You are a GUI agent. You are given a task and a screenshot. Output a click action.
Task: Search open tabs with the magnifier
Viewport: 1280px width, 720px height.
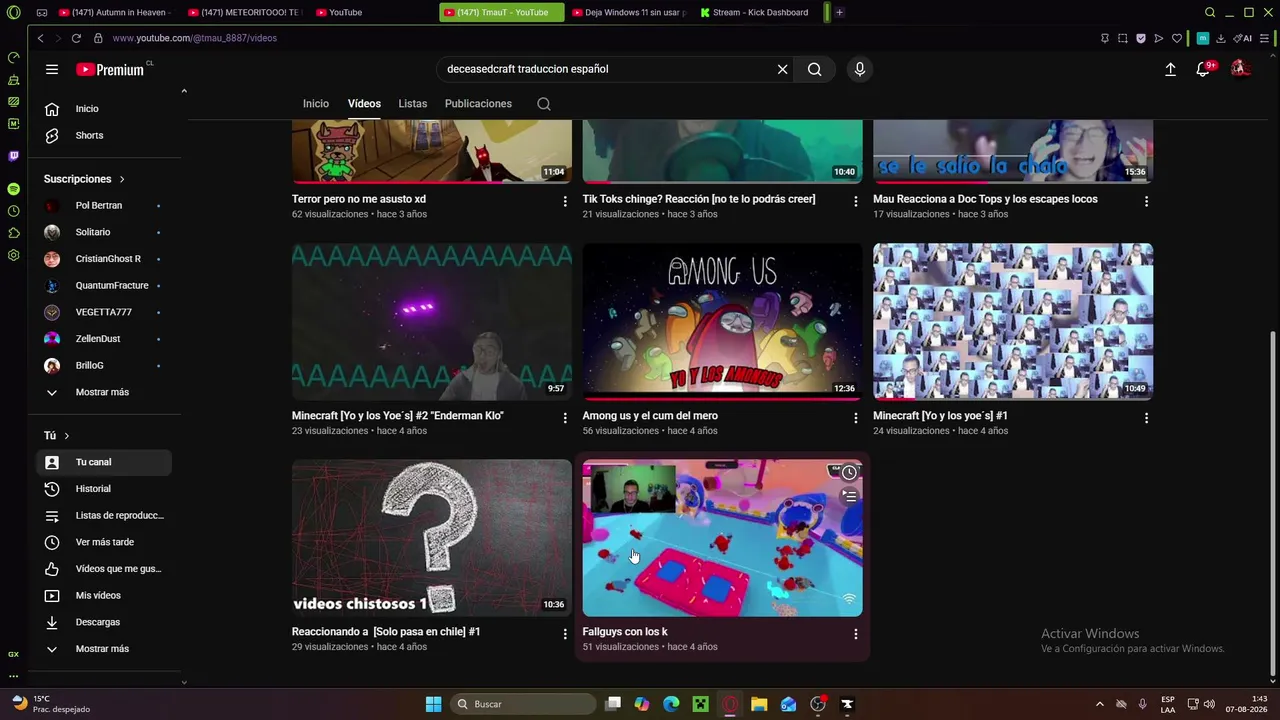[x=1210, y=12]
